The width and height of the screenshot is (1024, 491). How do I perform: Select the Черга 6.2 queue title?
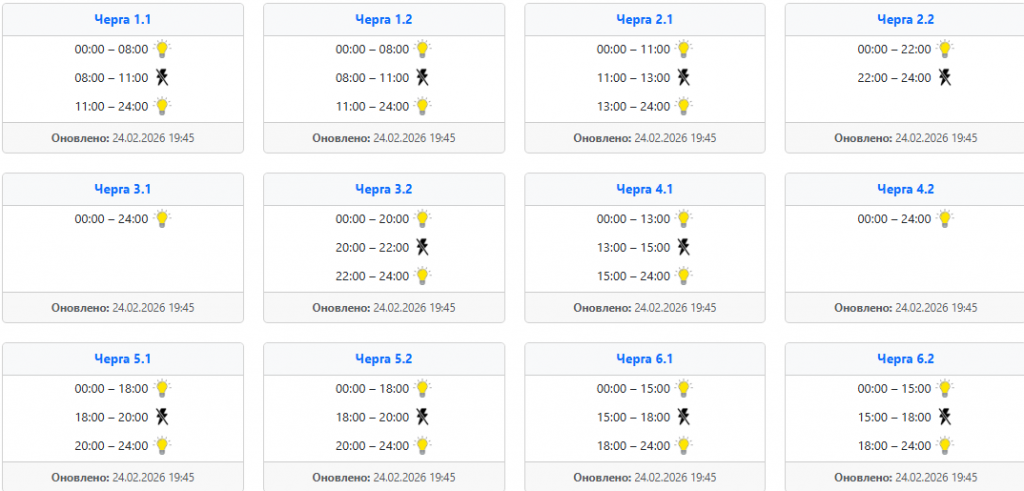[x=905, y=359]
